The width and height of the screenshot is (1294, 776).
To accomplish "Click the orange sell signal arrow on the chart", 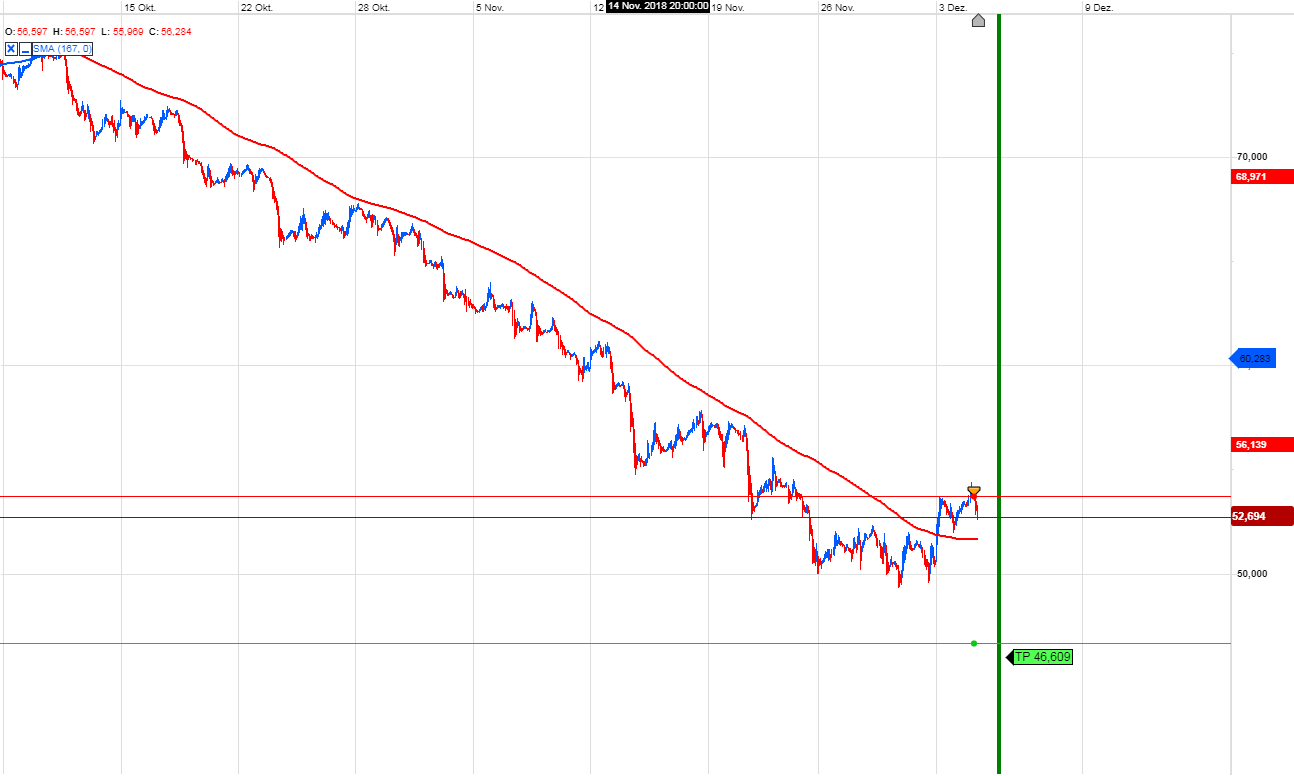I will click(974, 491).
